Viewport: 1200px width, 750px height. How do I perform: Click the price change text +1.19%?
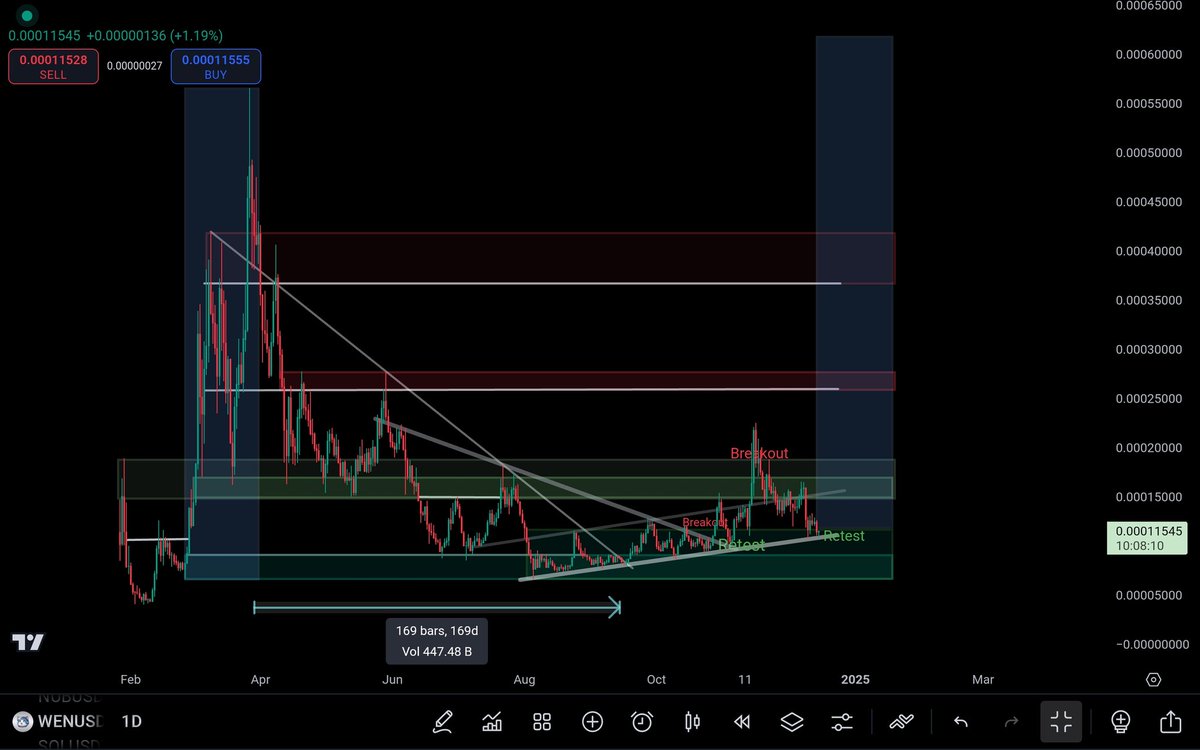coord(195,35)
